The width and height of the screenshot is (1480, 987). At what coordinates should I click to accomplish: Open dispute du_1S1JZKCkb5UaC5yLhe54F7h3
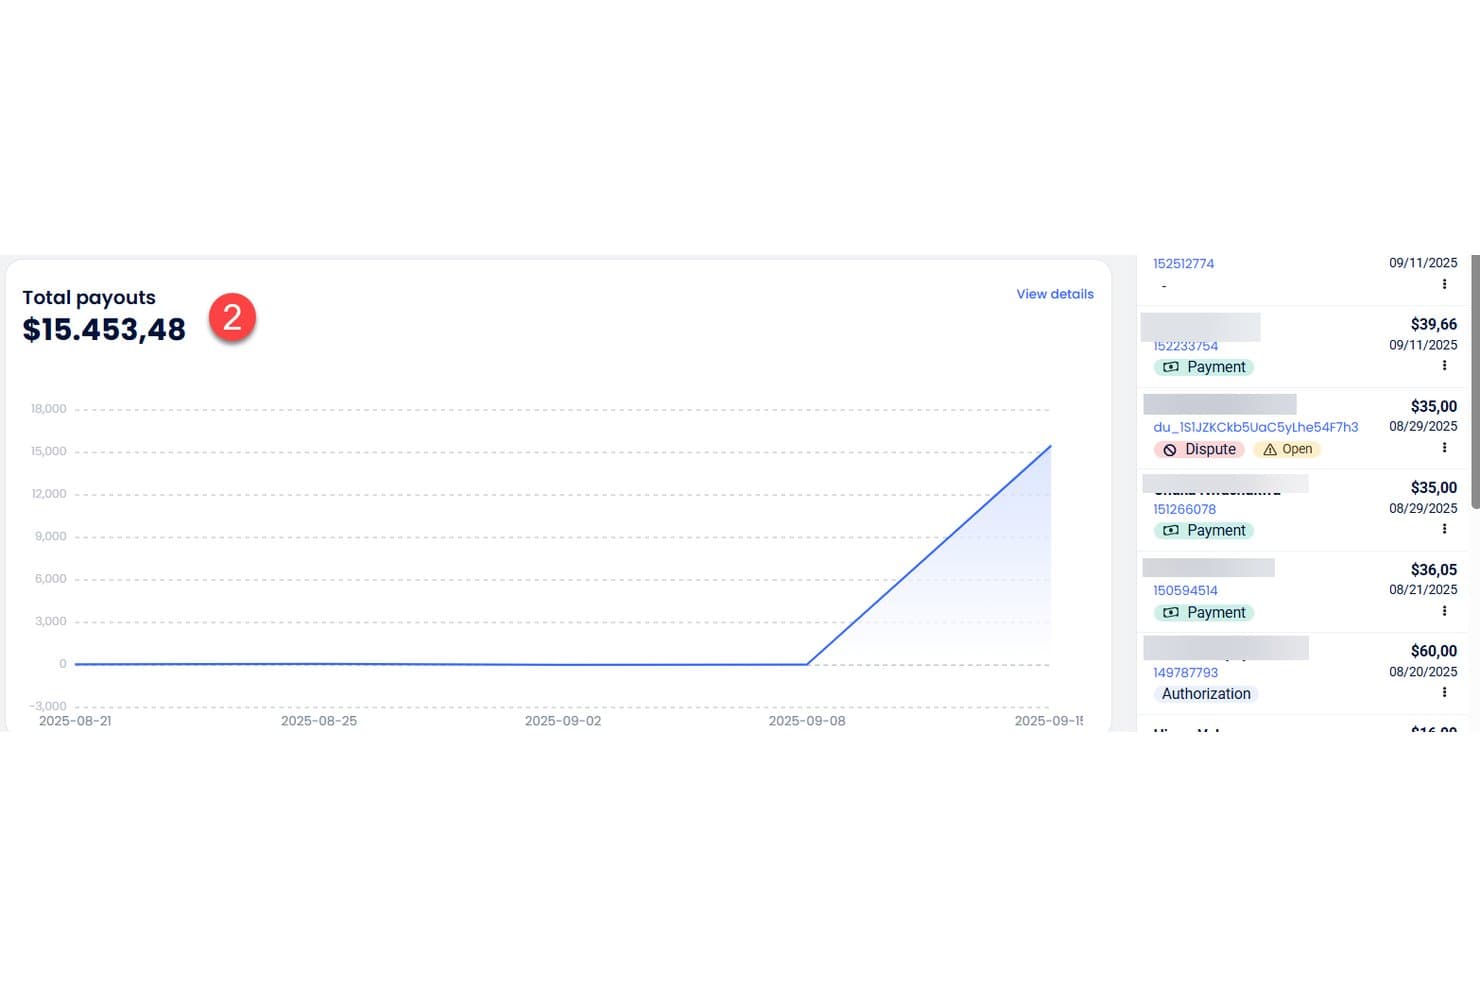1256,427
